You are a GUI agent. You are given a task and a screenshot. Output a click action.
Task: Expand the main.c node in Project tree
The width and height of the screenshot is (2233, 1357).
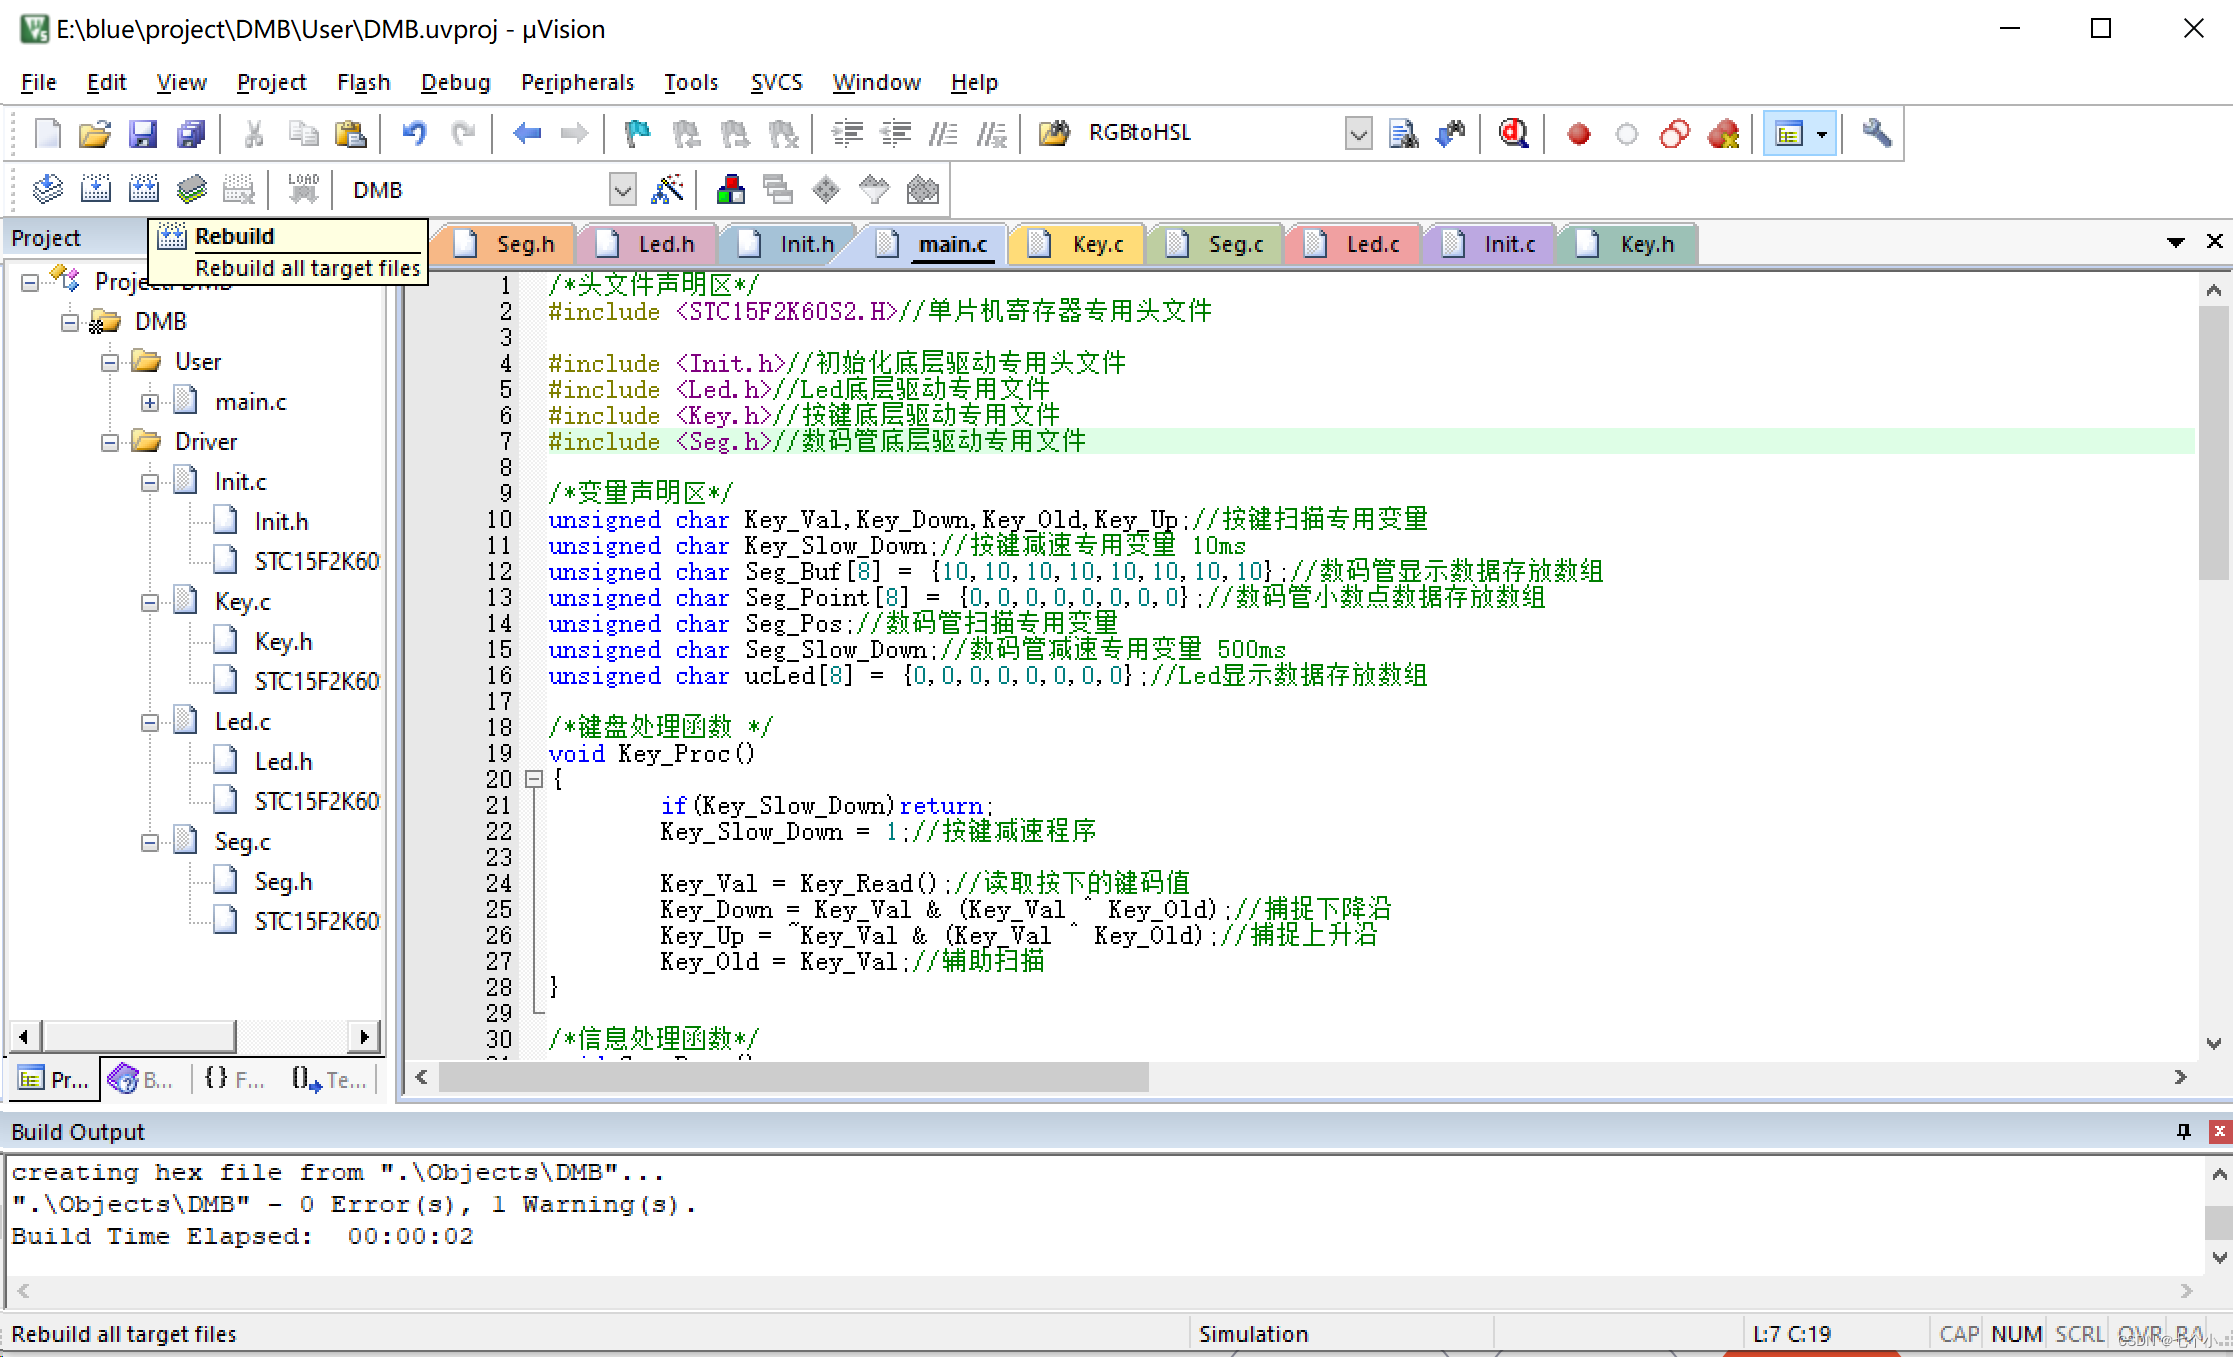tap(150, 400)
